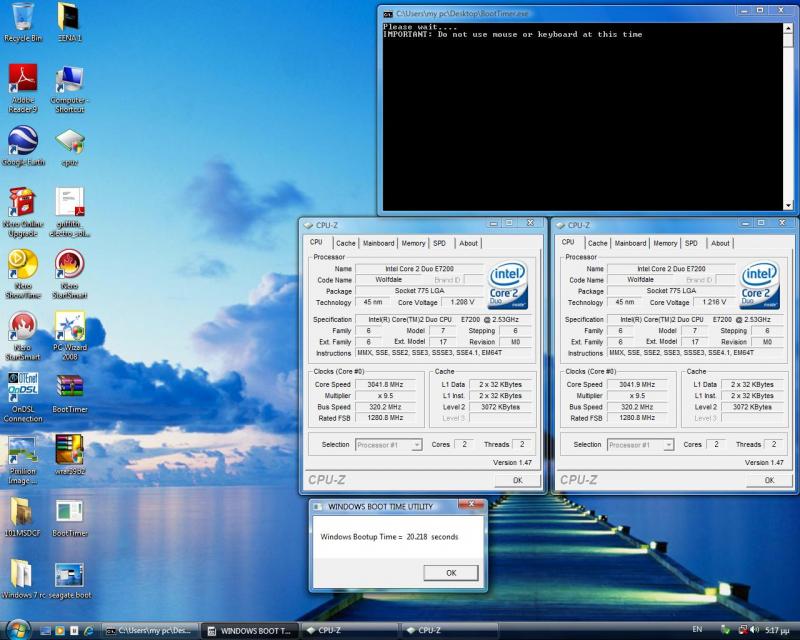Screen dimensions: 800x640
Task: Select the BootTimer WinRAR archive icon
Action: coord(69,393)
